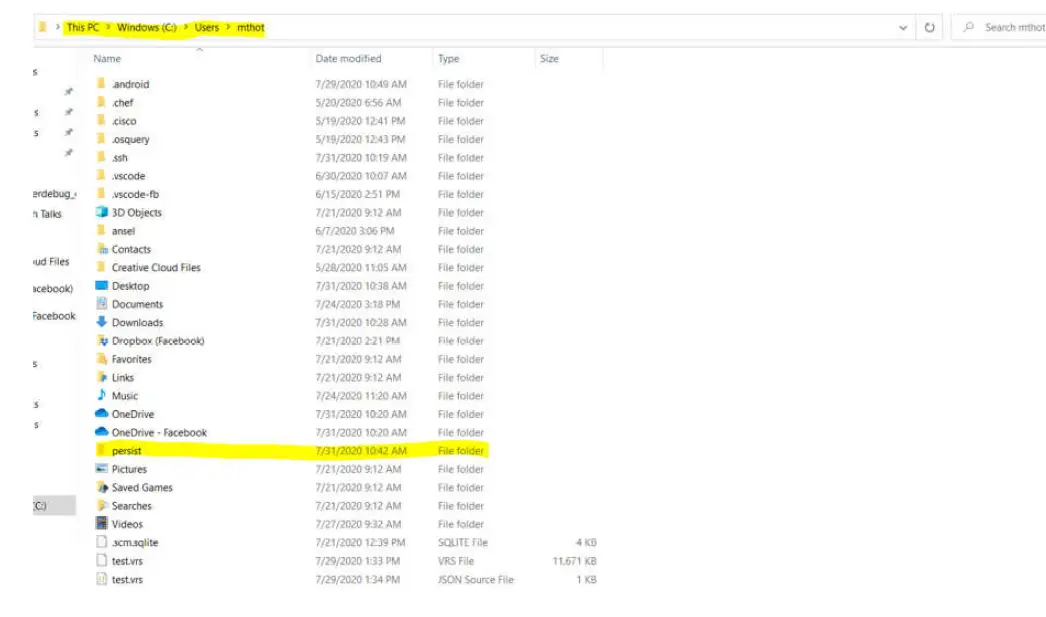
Task: Click the refresh button in address bar
Action: pyautogui.click(x=929, y=27)
